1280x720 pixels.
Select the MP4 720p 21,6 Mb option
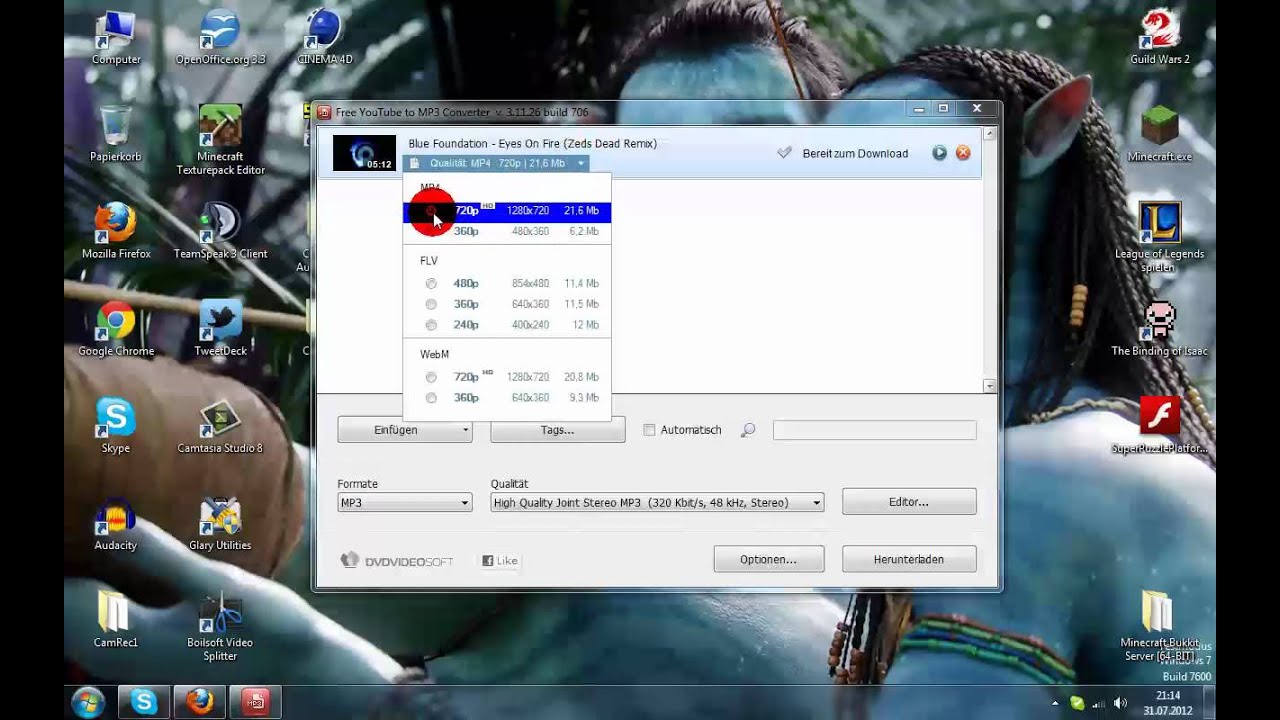pyautogui.click(x=507, y=211)
